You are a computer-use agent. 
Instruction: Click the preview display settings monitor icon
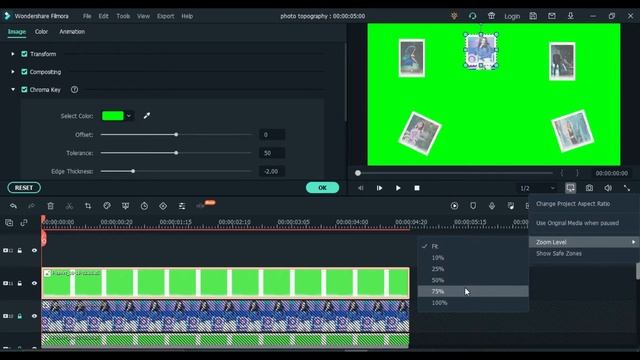(x=570, y=188)
